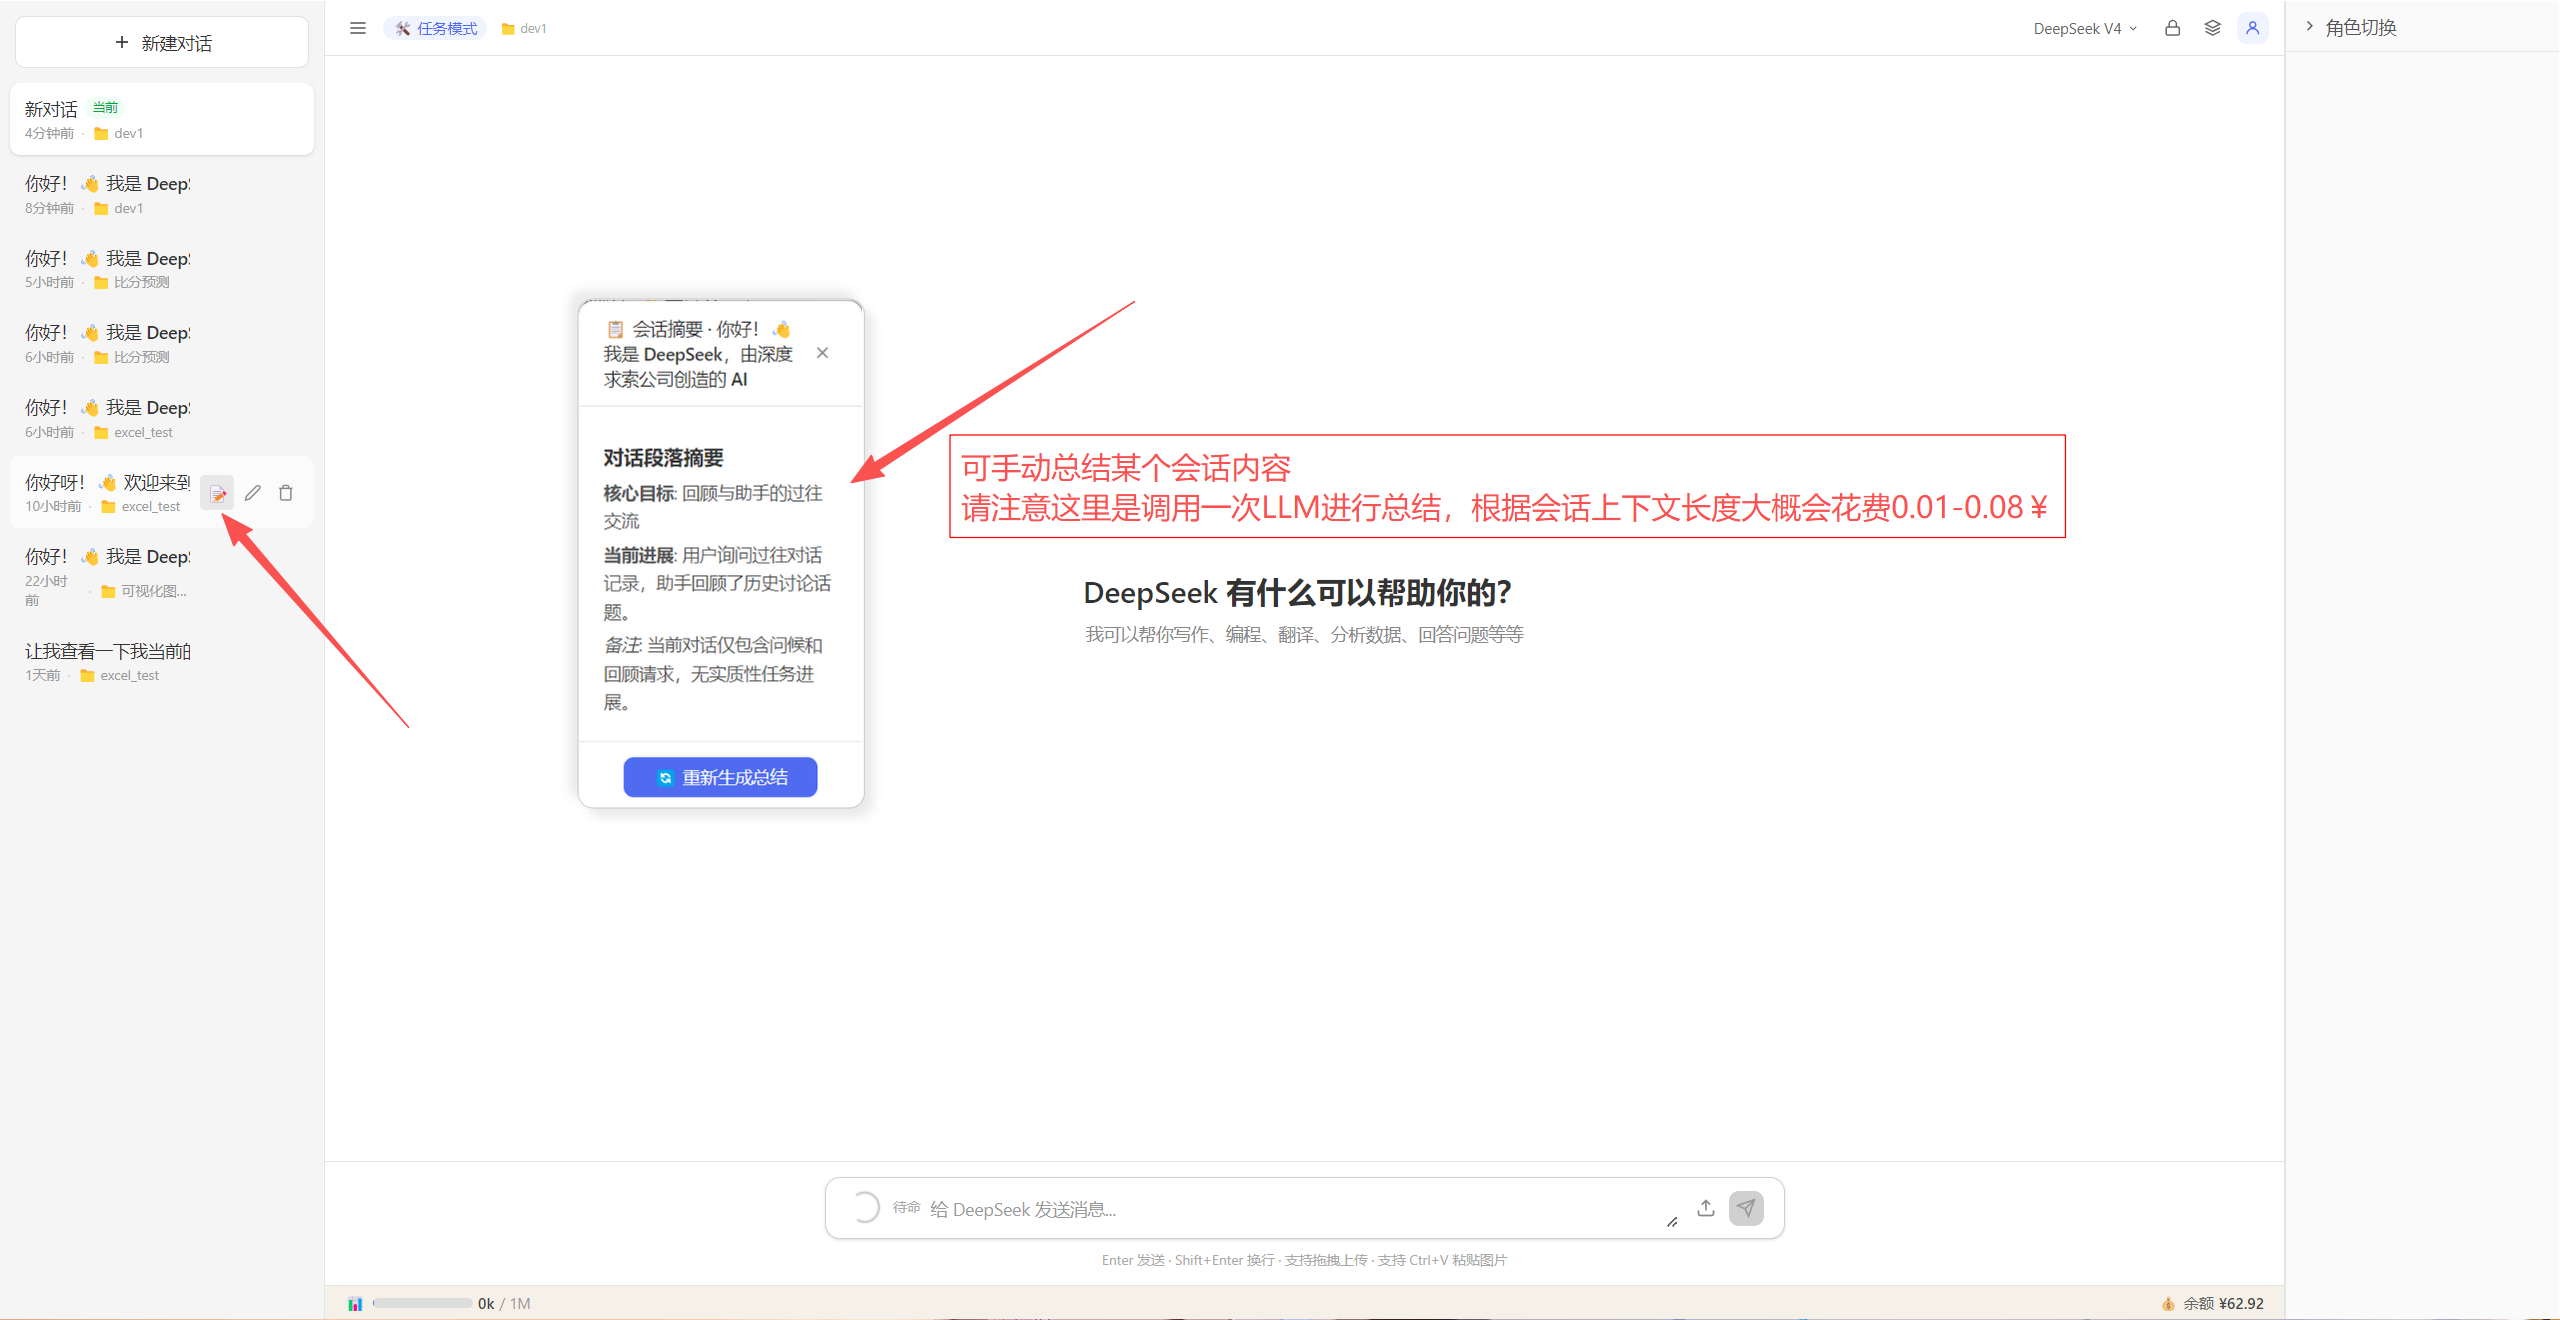Screen dimensions: 2560x1320
Task: Click the 余额 ¥62.92 balance indicator
Action: [x=2212, y=1303]
